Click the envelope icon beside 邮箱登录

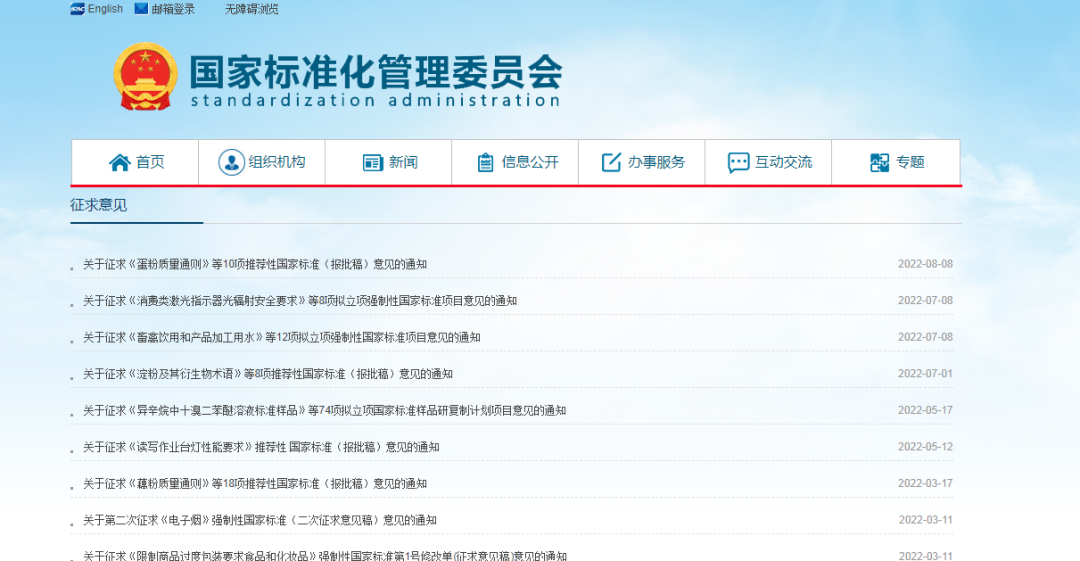pyautogui.click(x=141, y=9)
